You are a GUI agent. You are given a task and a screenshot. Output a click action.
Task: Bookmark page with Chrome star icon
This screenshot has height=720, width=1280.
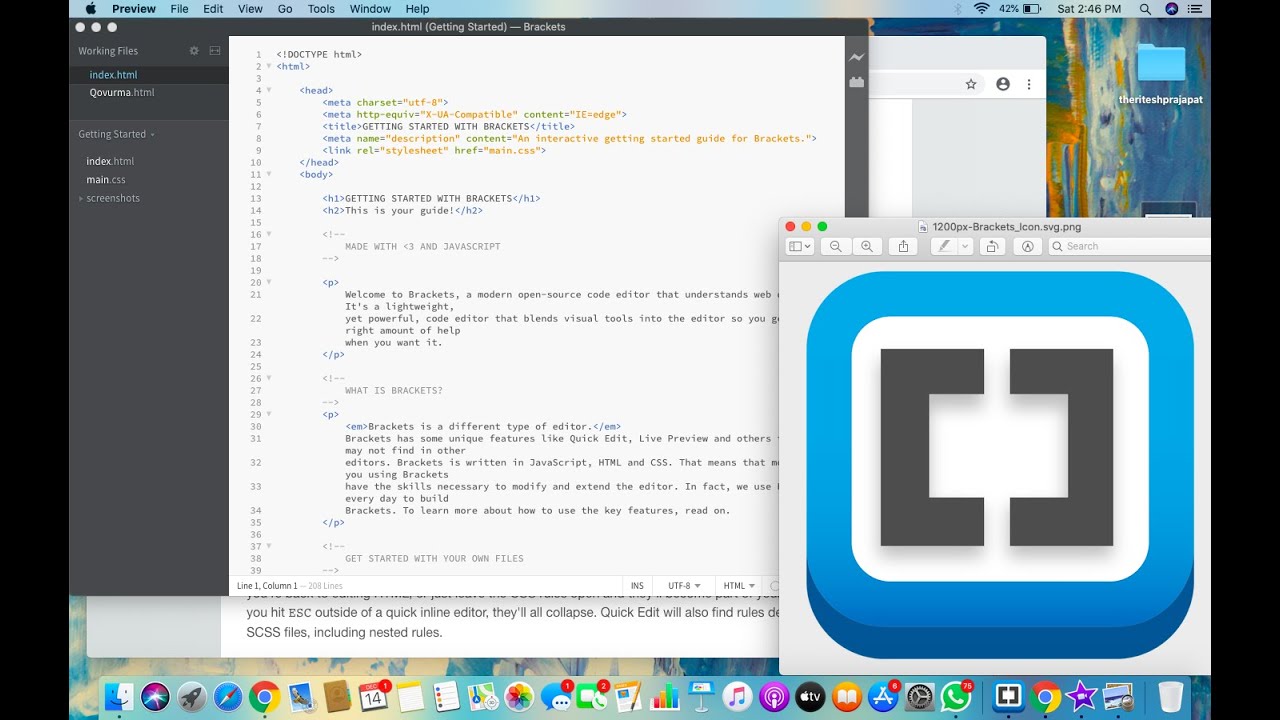[970, 85]
